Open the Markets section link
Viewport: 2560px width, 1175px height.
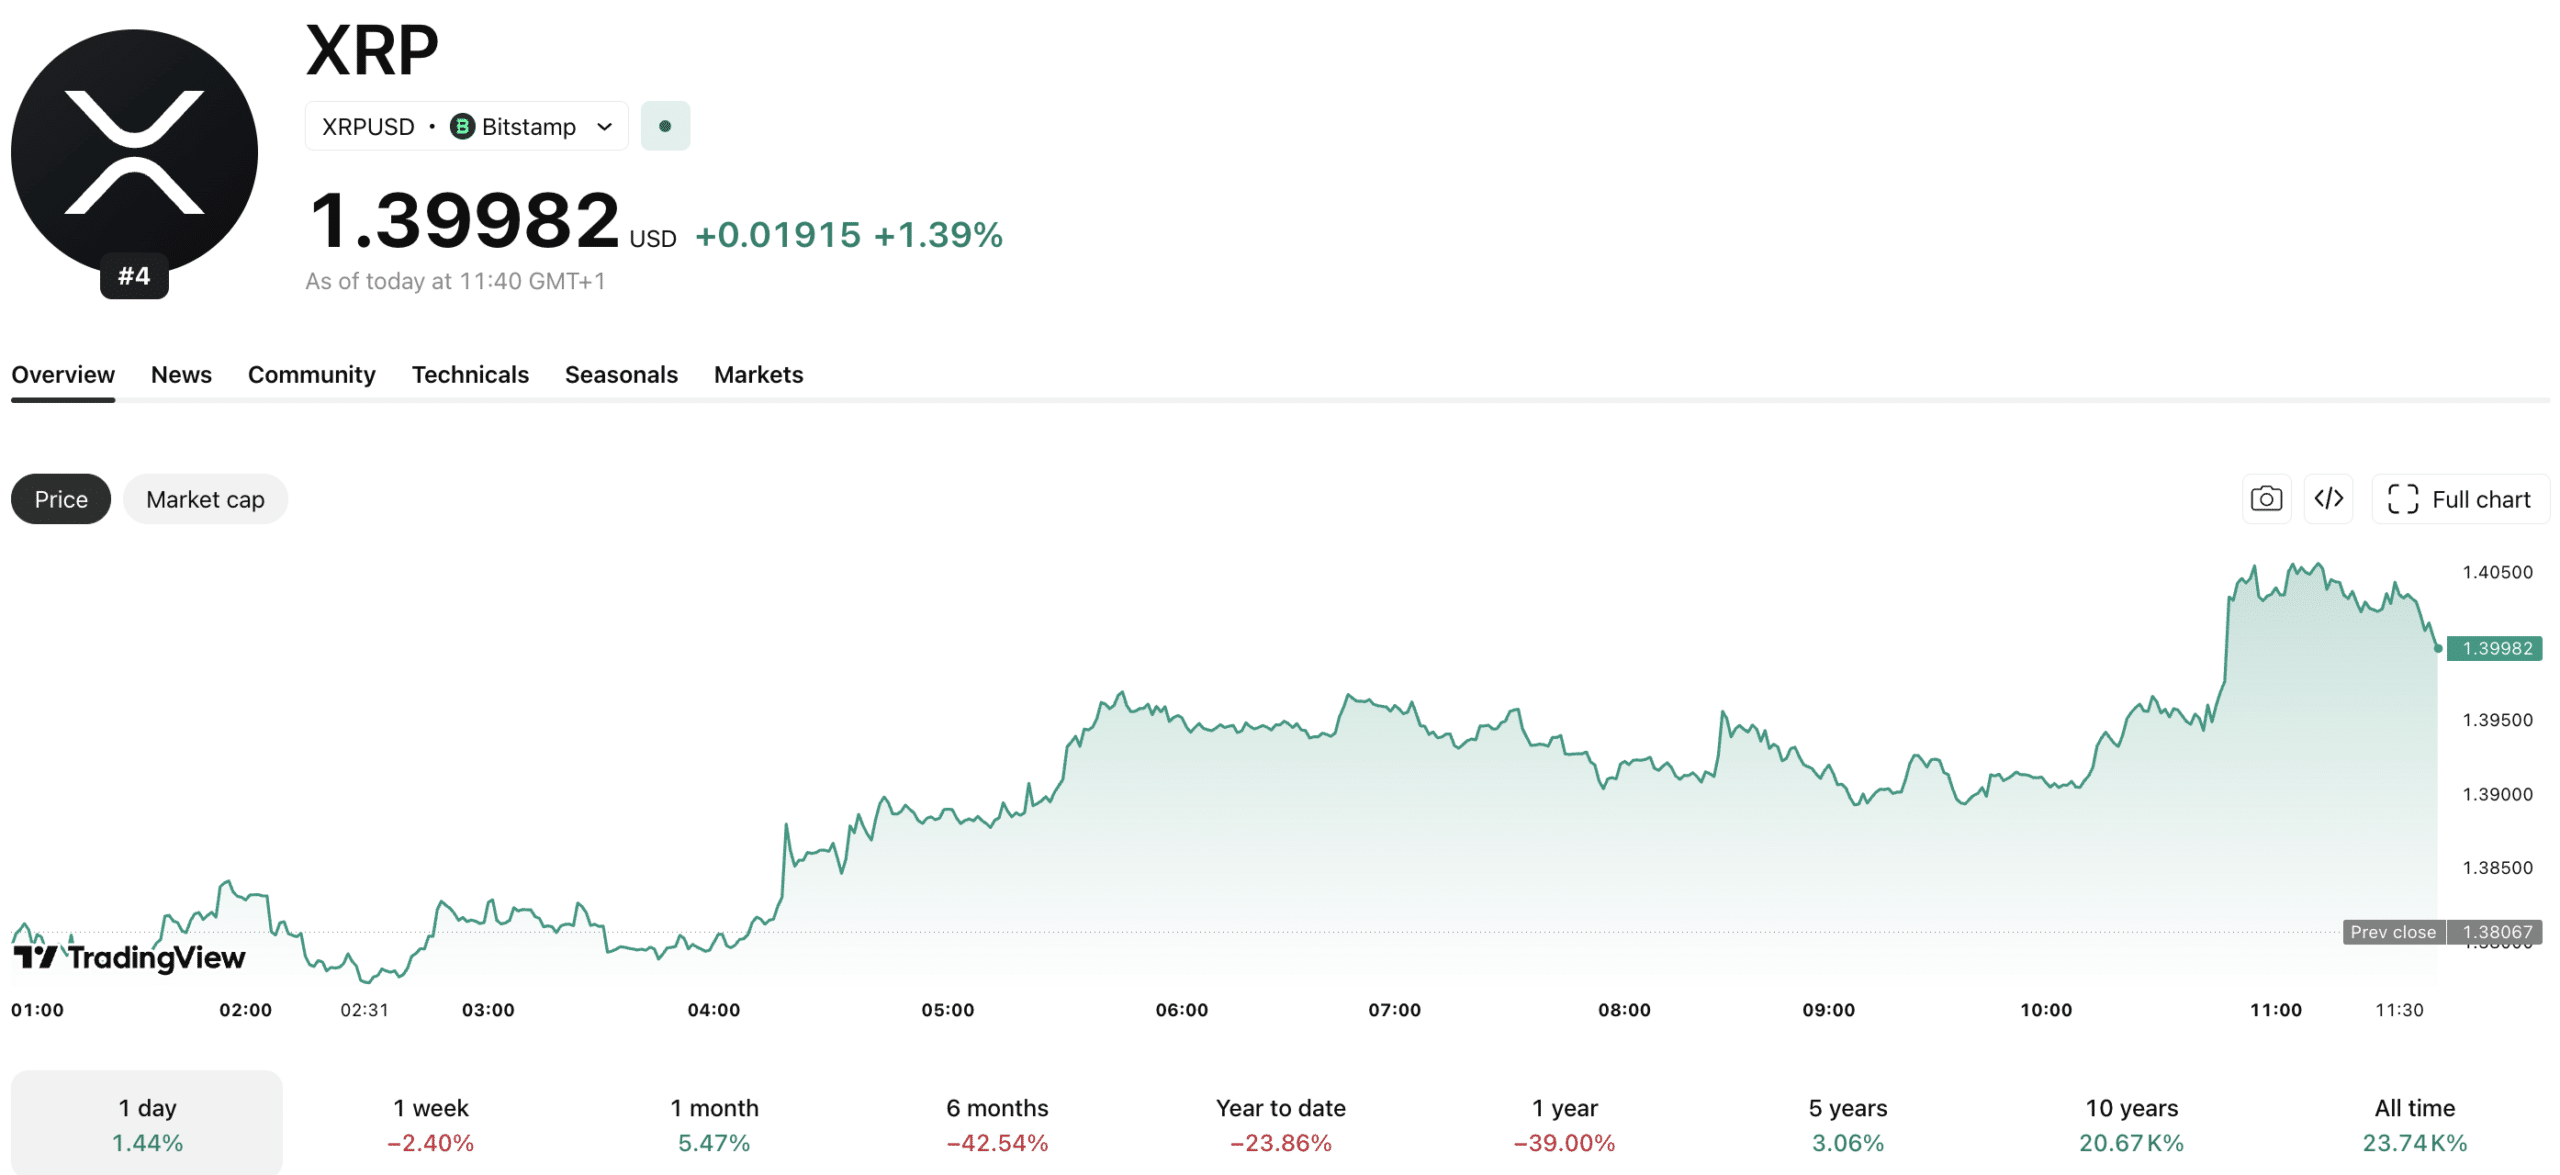click(x=758, y=374)
